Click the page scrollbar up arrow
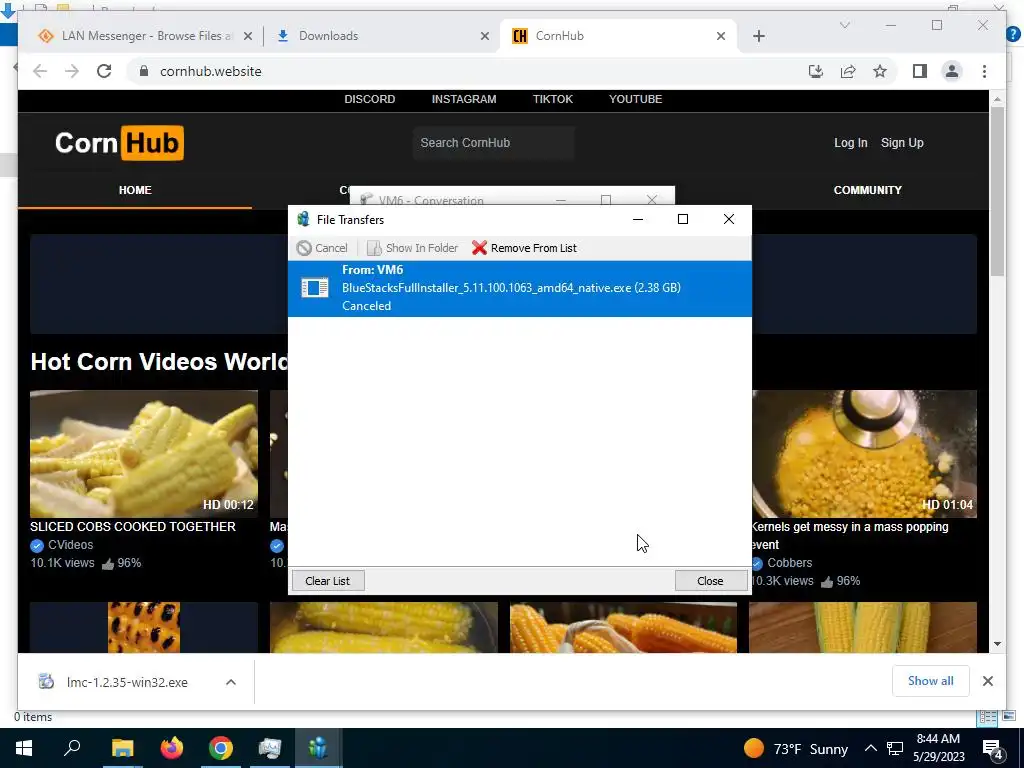The image size is (1024, 768). coord(997,99)
